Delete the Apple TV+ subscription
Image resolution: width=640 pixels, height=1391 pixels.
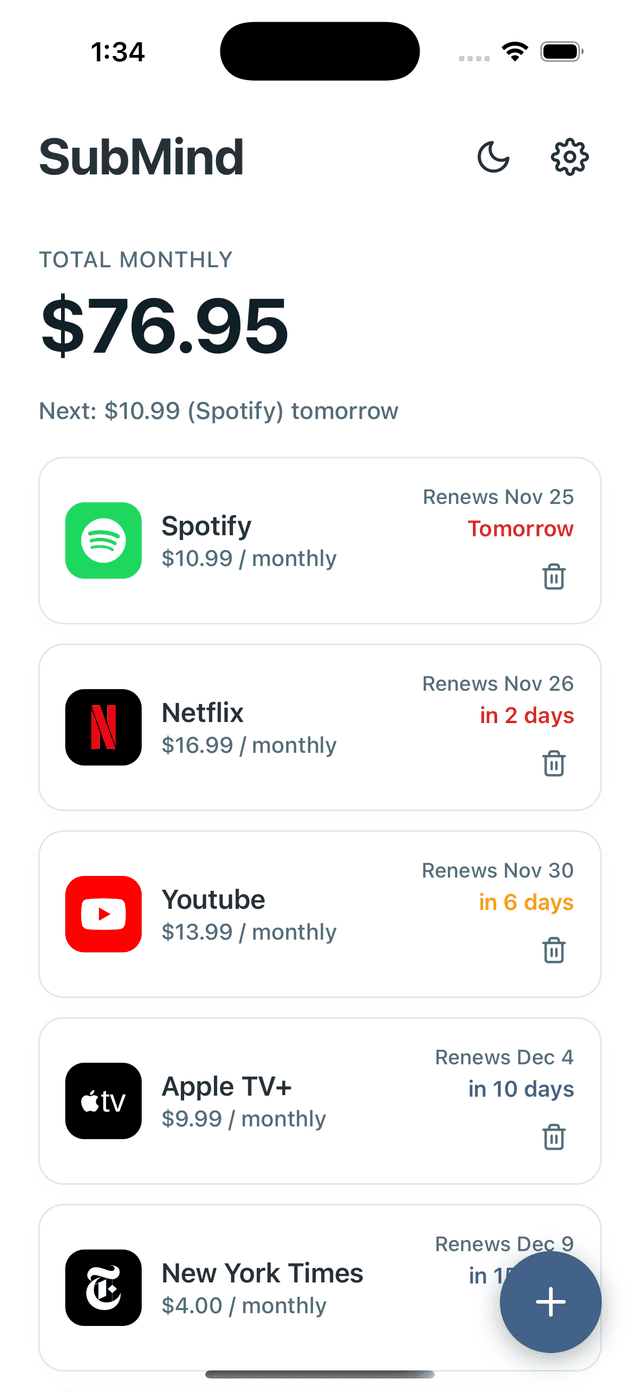[554, 1137]
